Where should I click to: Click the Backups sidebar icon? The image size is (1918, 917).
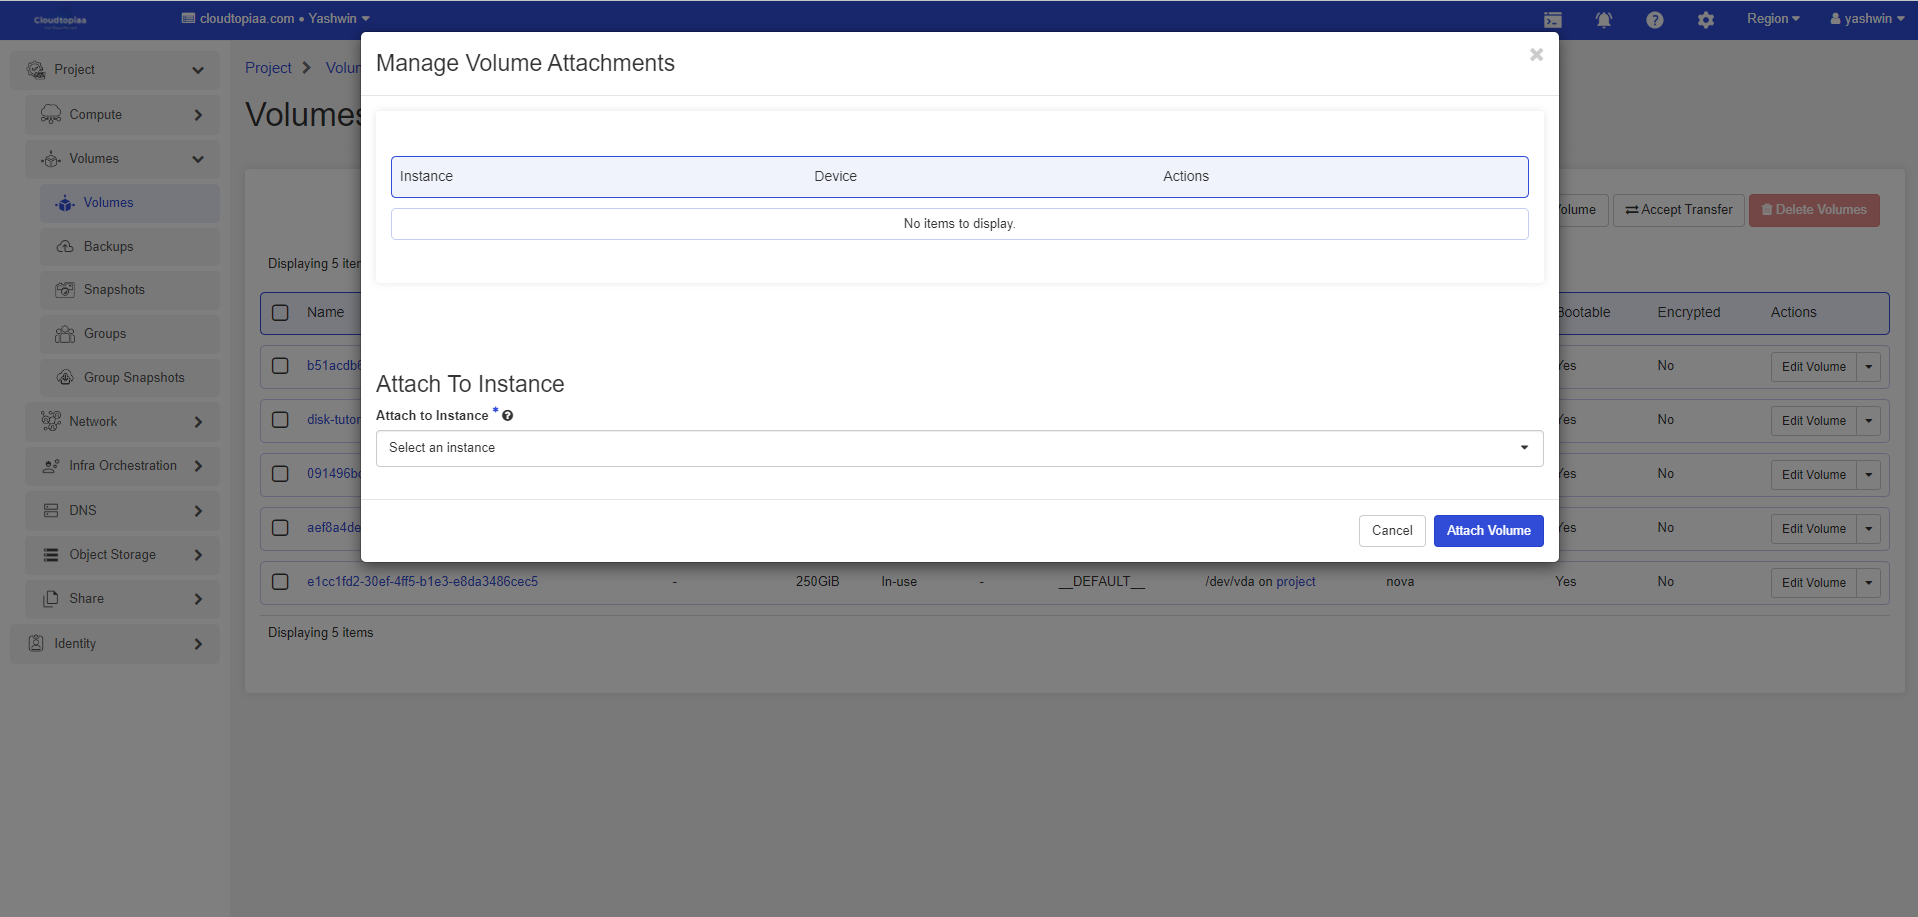tap(65, 247)
